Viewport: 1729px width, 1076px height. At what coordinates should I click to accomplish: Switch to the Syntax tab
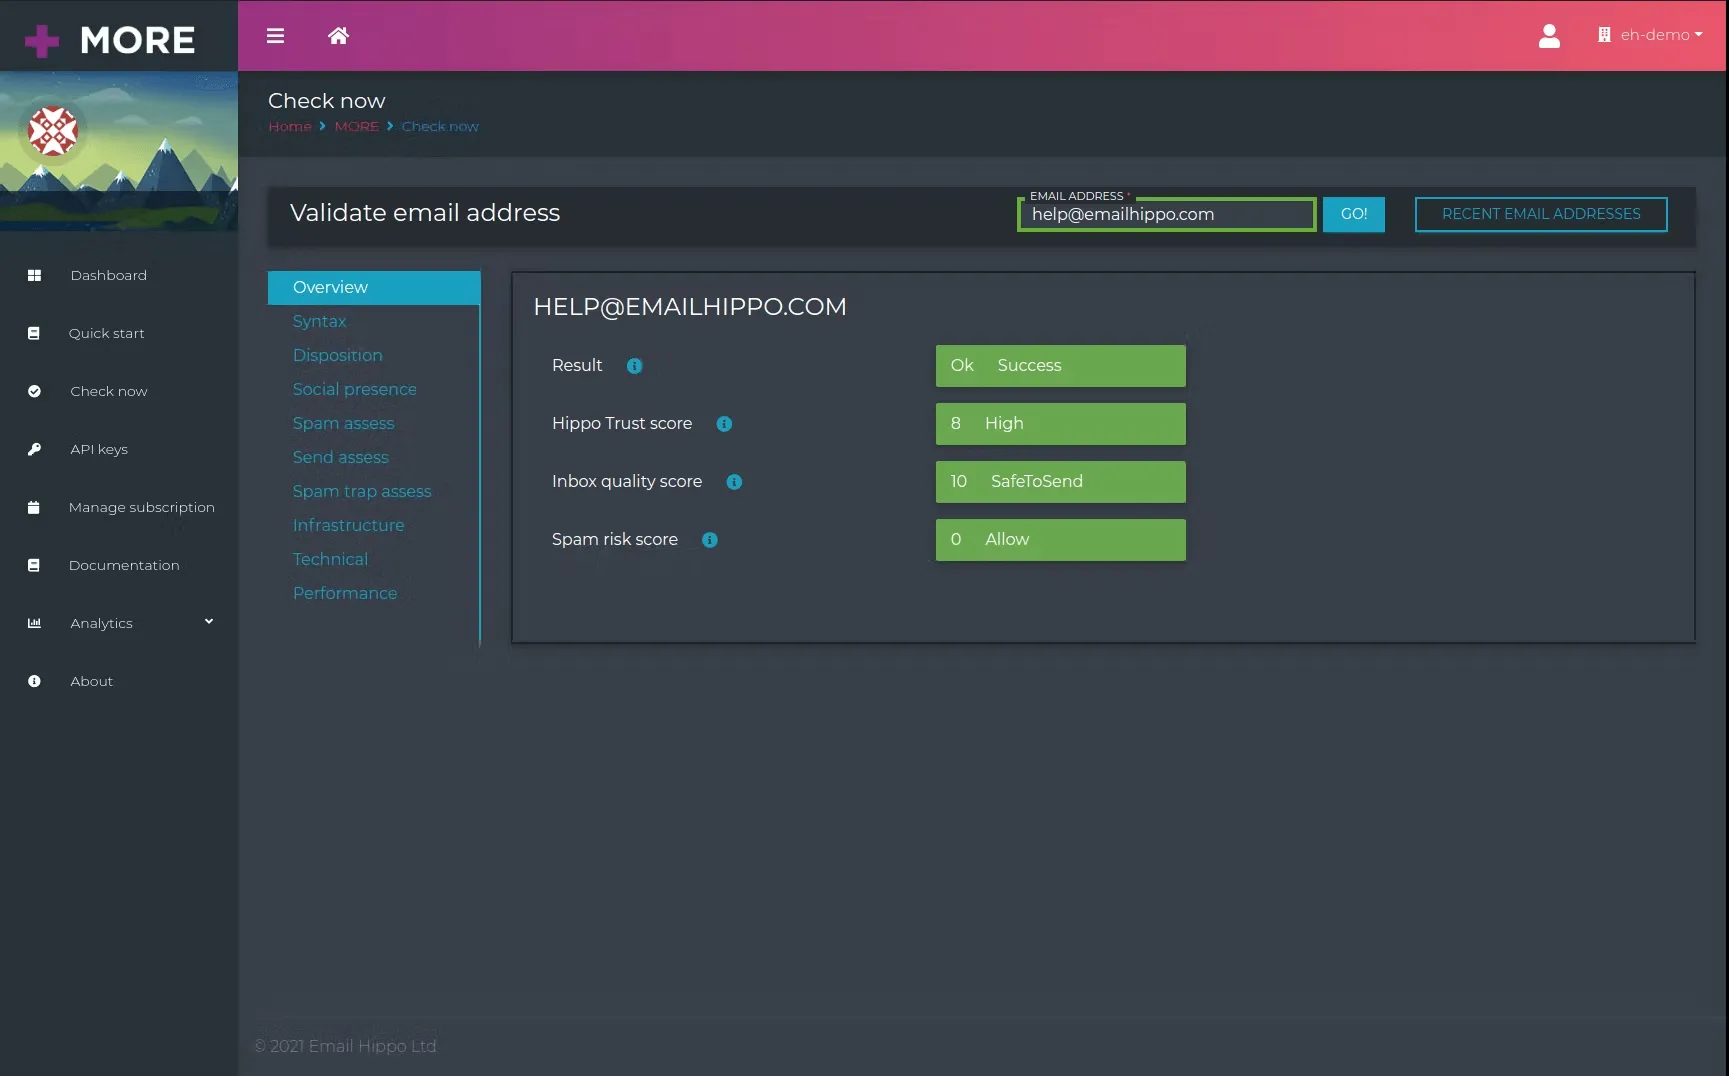319,321
